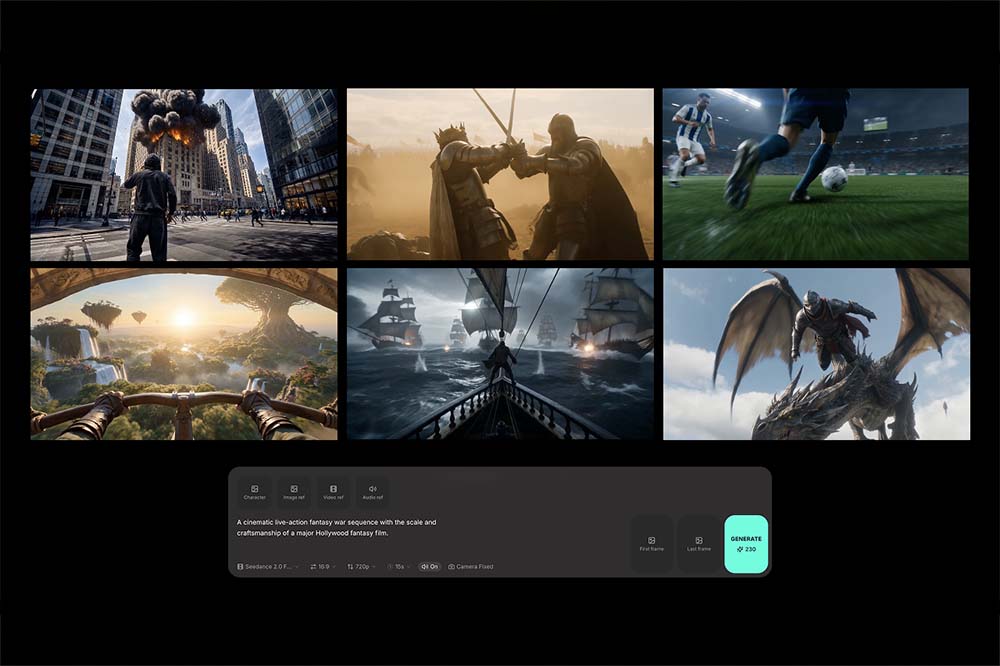The height and width of the screenshot is (666, 1000).
Task: Upload a Last frame image
Action: [x=698, y=544]
